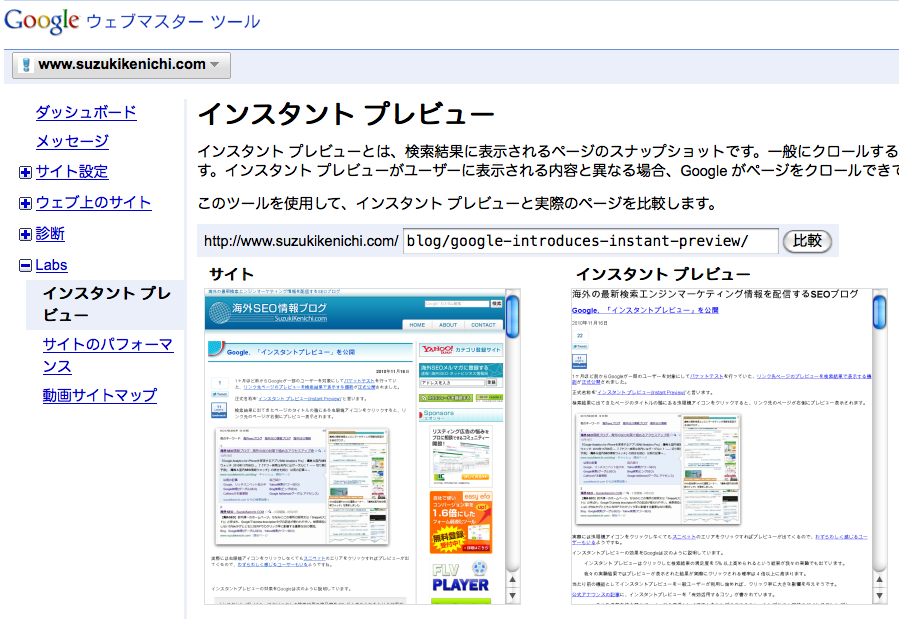
Task: Click the インスタント プレビュー page heading
Action: [x=346, y=113]
